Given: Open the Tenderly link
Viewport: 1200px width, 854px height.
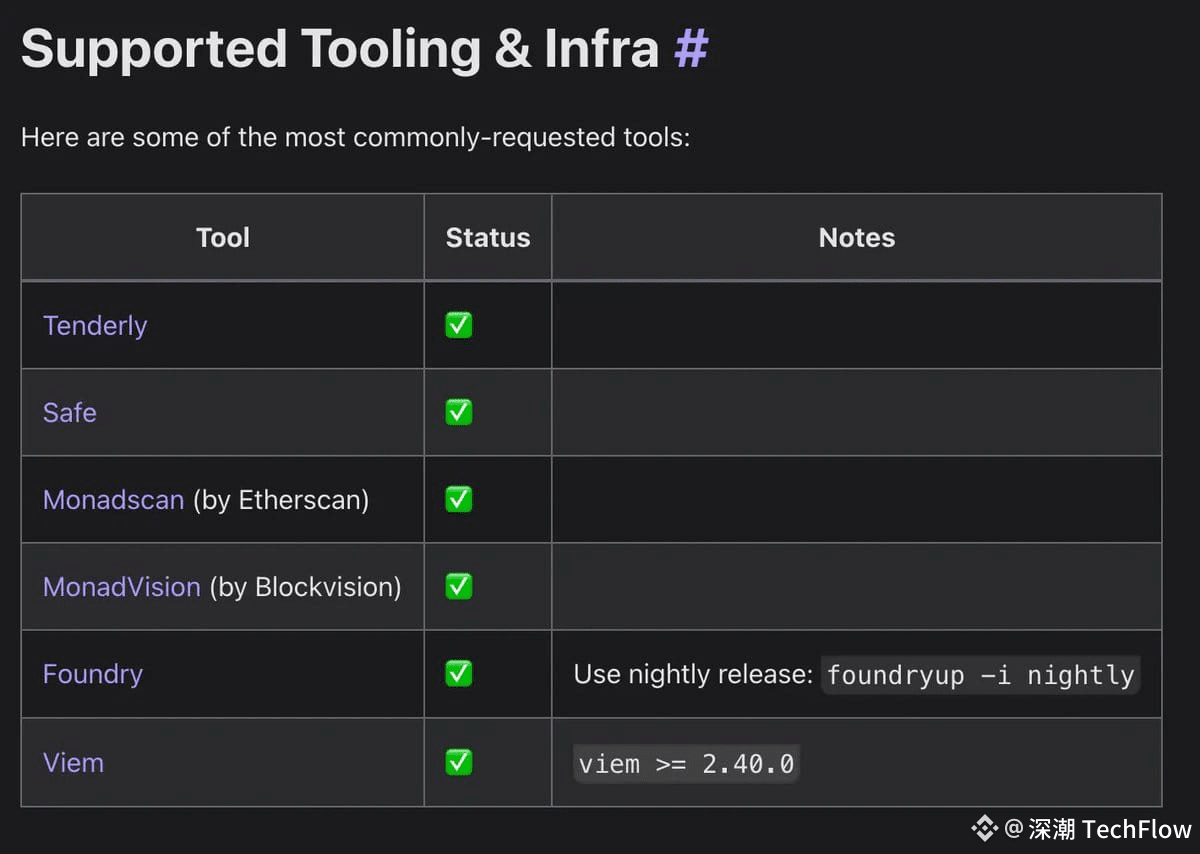Looking at the screenshot, I should pos(95,326).
